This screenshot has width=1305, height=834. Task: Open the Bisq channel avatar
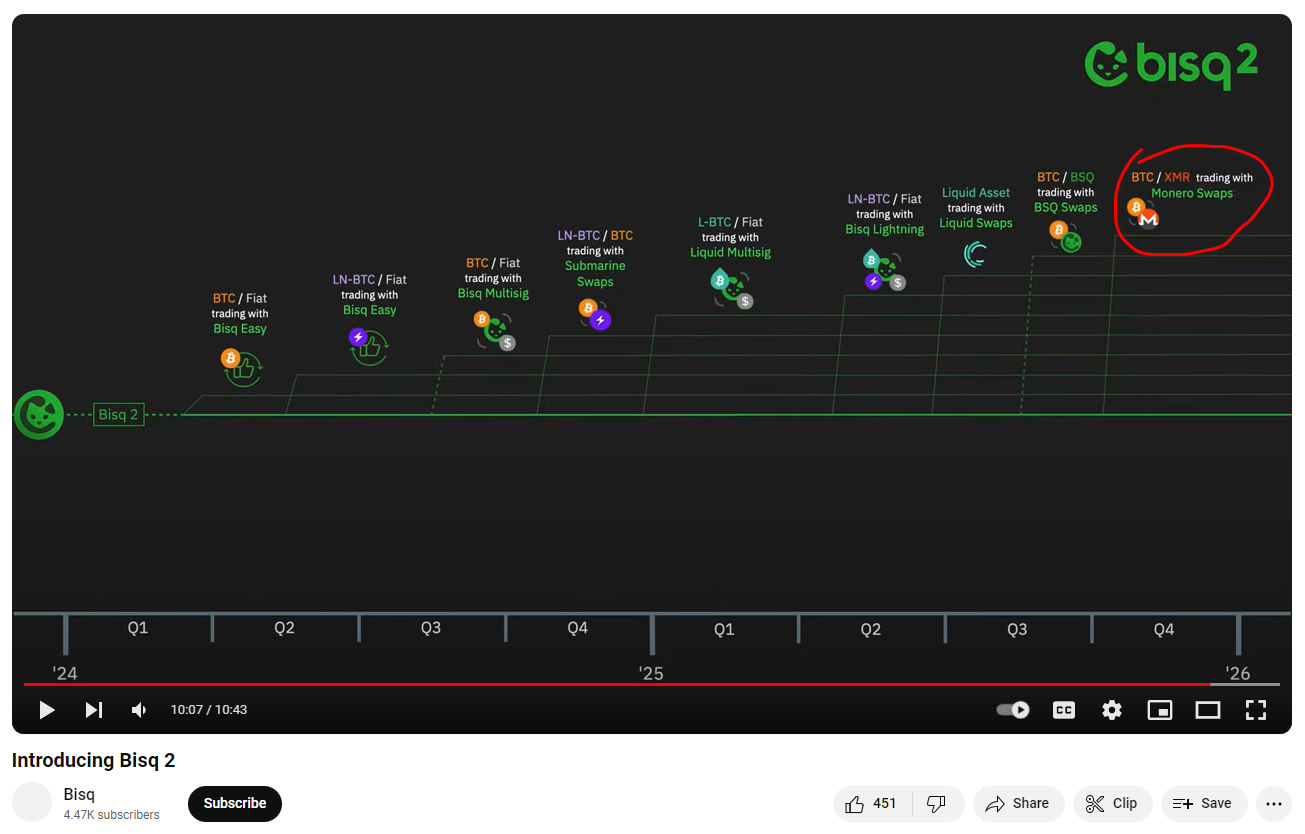(x=32, y=802)
